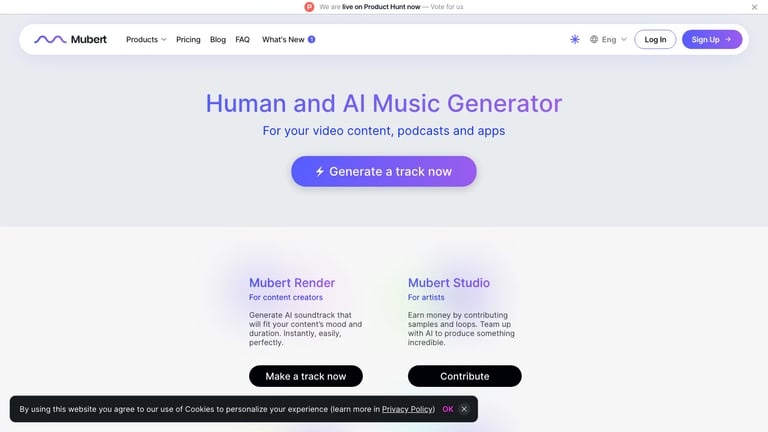Click 'For your video content, podcasts and apps'
Viewport: 768px width, 432px height.
(x=384, y=131)
